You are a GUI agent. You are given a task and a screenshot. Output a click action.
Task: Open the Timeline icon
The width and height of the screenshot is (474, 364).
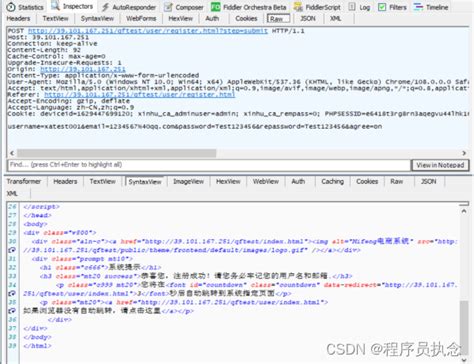click(418, 7)
